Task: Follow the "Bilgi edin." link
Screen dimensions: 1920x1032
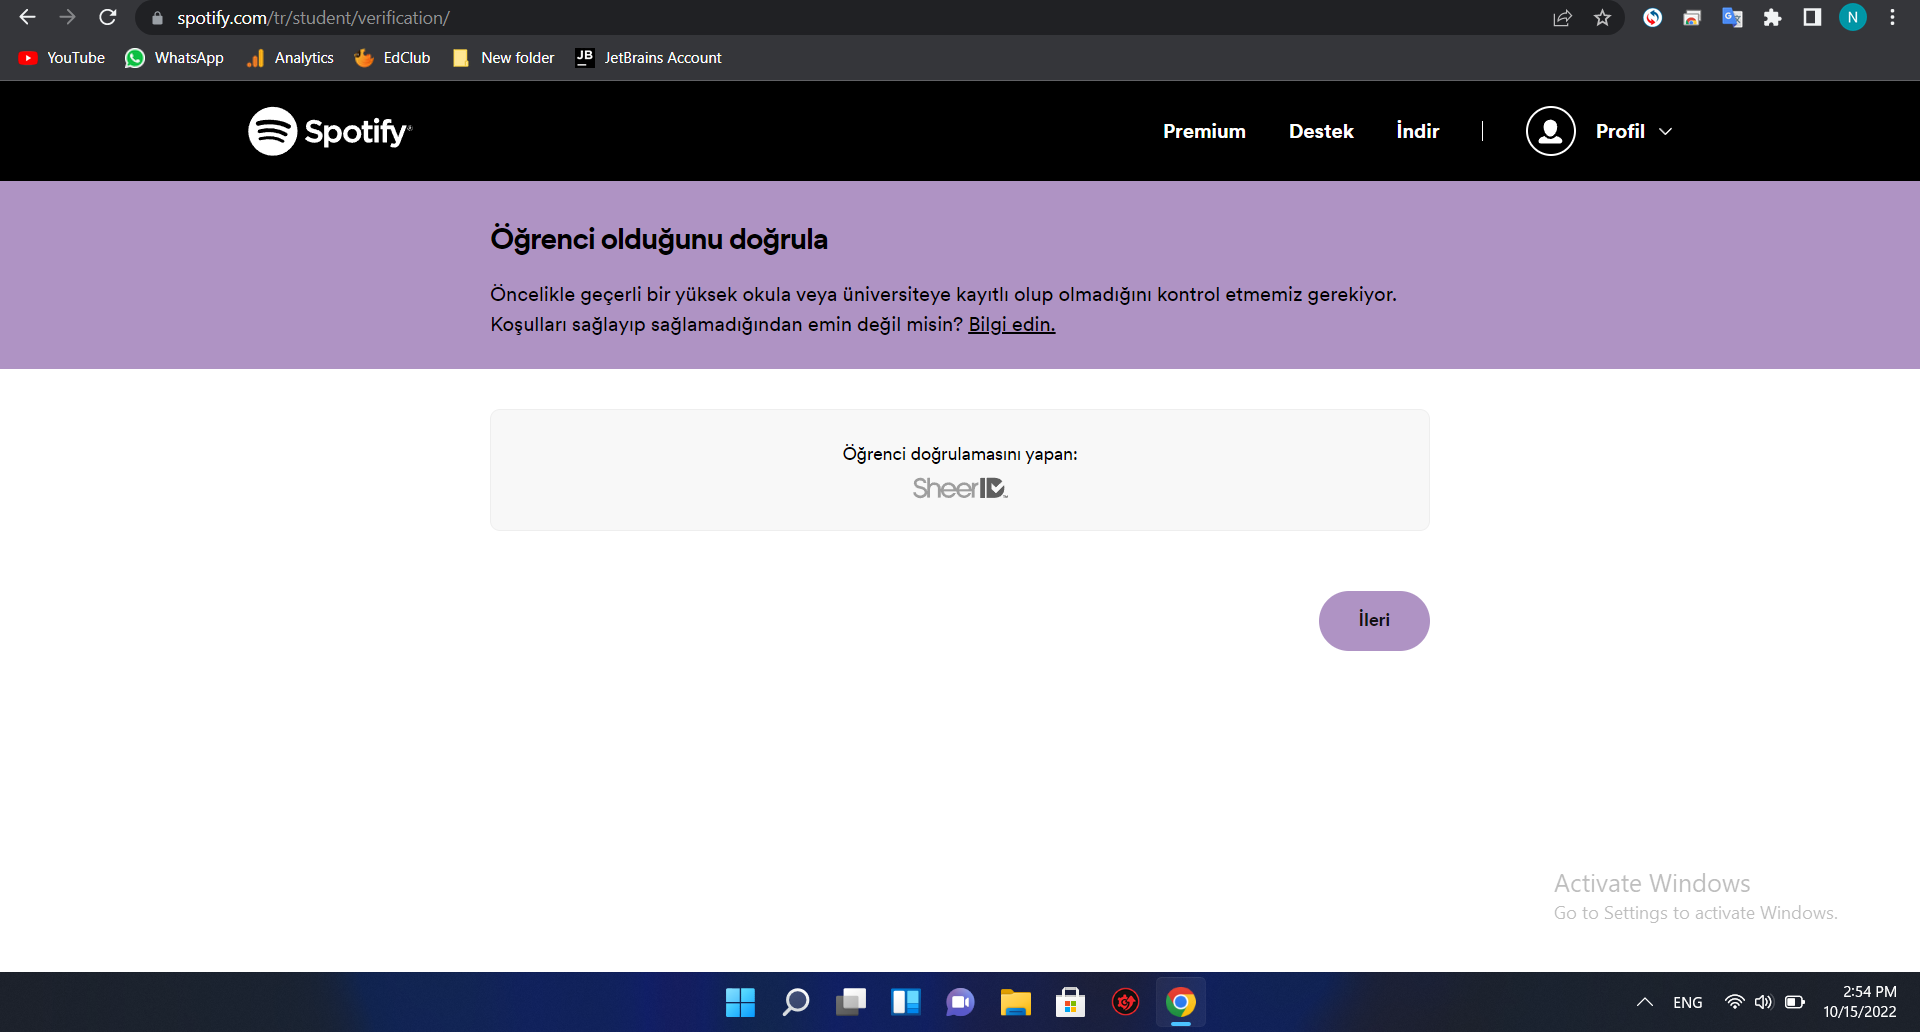Action: tap(1011, 324)
